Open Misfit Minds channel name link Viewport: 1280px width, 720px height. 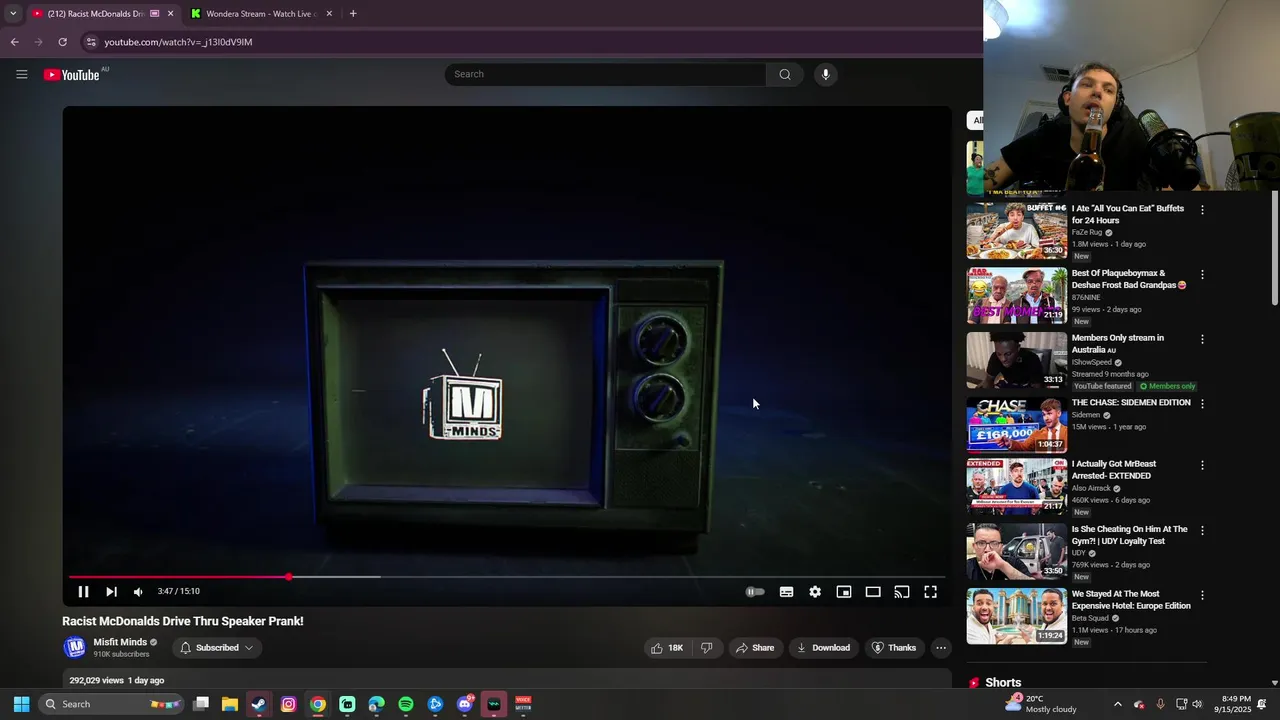click(120, 642)
